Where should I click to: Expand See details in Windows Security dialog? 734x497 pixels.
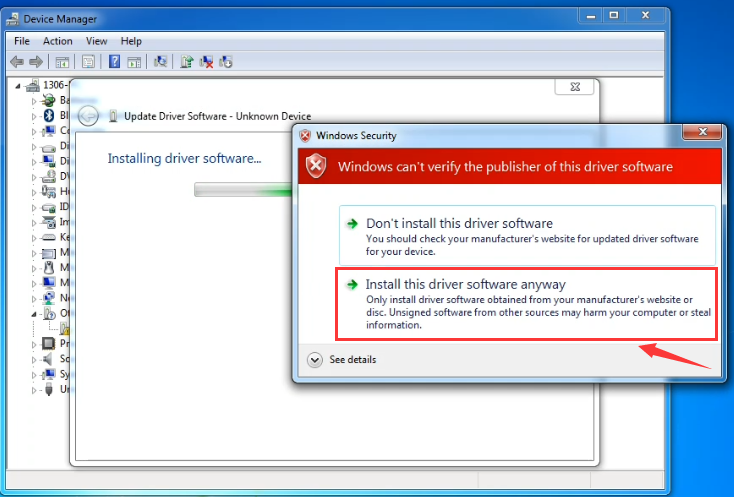(x=315, y=359)
